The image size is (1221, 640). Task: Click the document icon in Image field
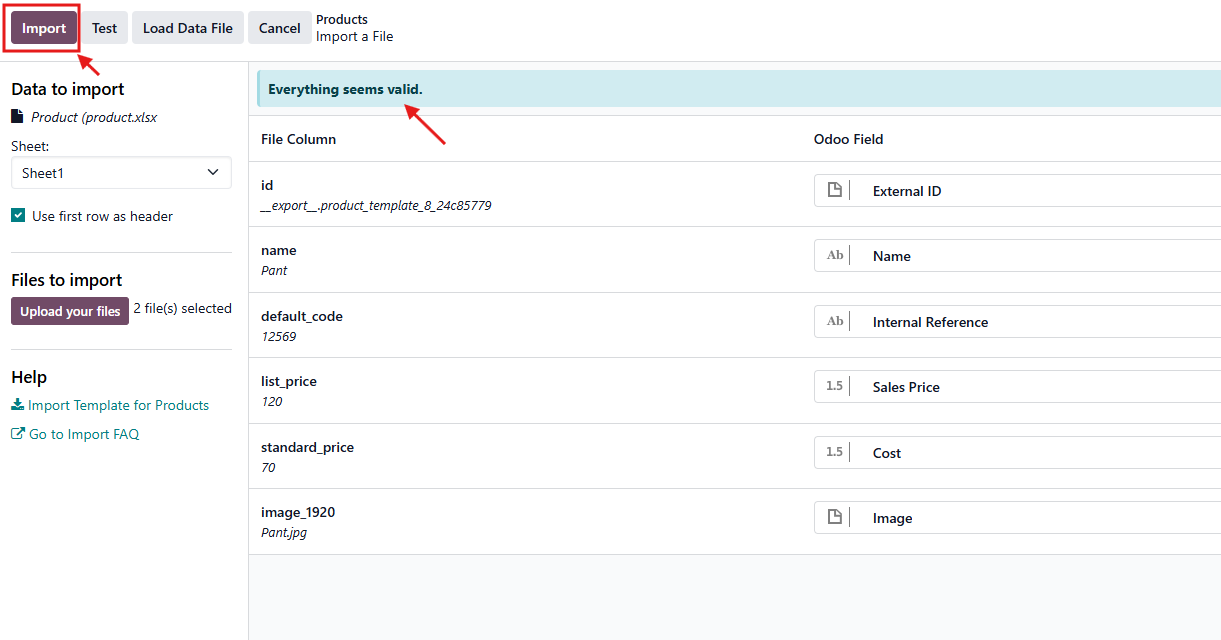pyautogui.click(x=835, y=518)
